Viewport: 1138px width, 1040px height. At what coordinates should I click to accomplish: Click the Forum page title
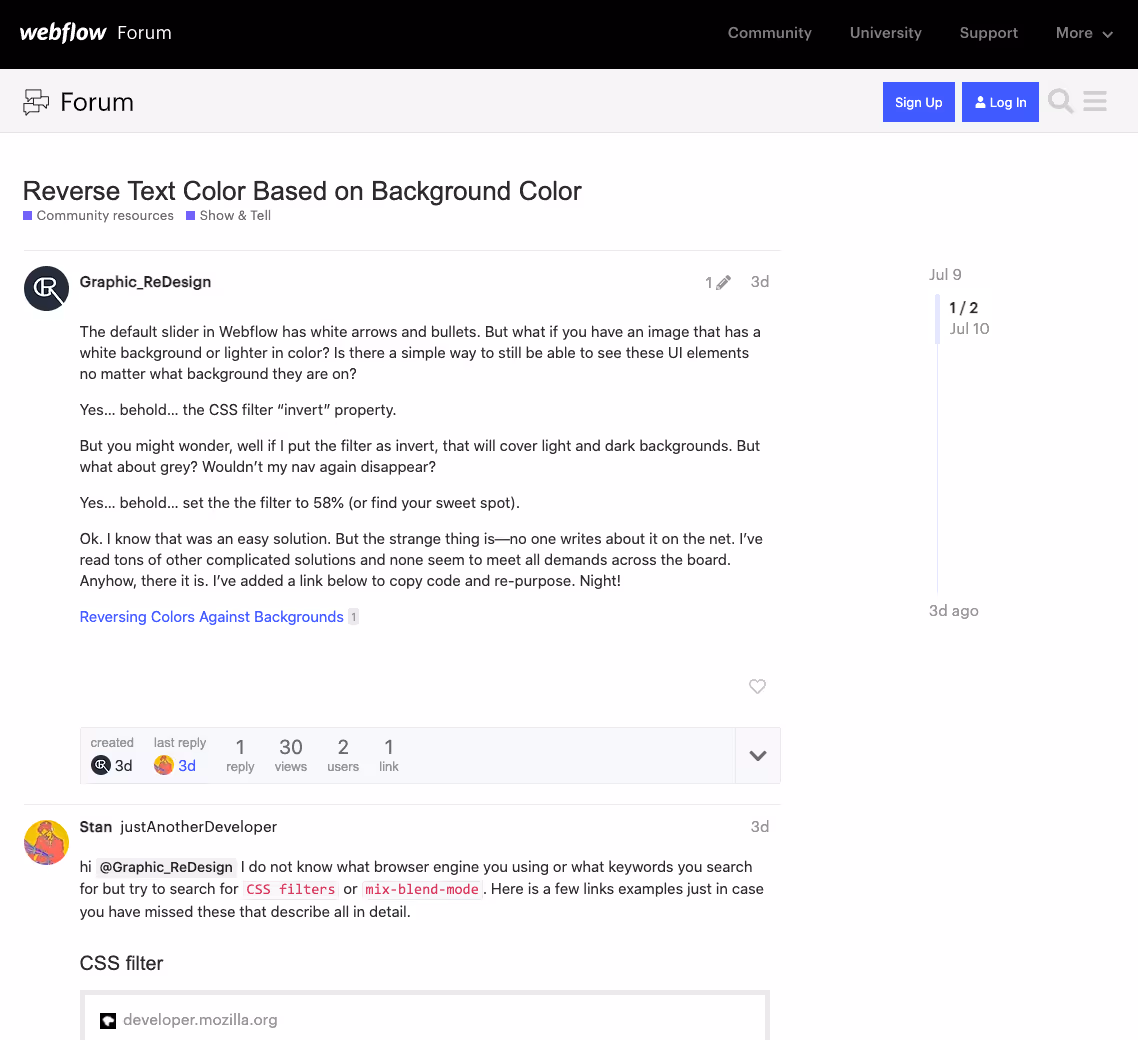tap(97, 102)
